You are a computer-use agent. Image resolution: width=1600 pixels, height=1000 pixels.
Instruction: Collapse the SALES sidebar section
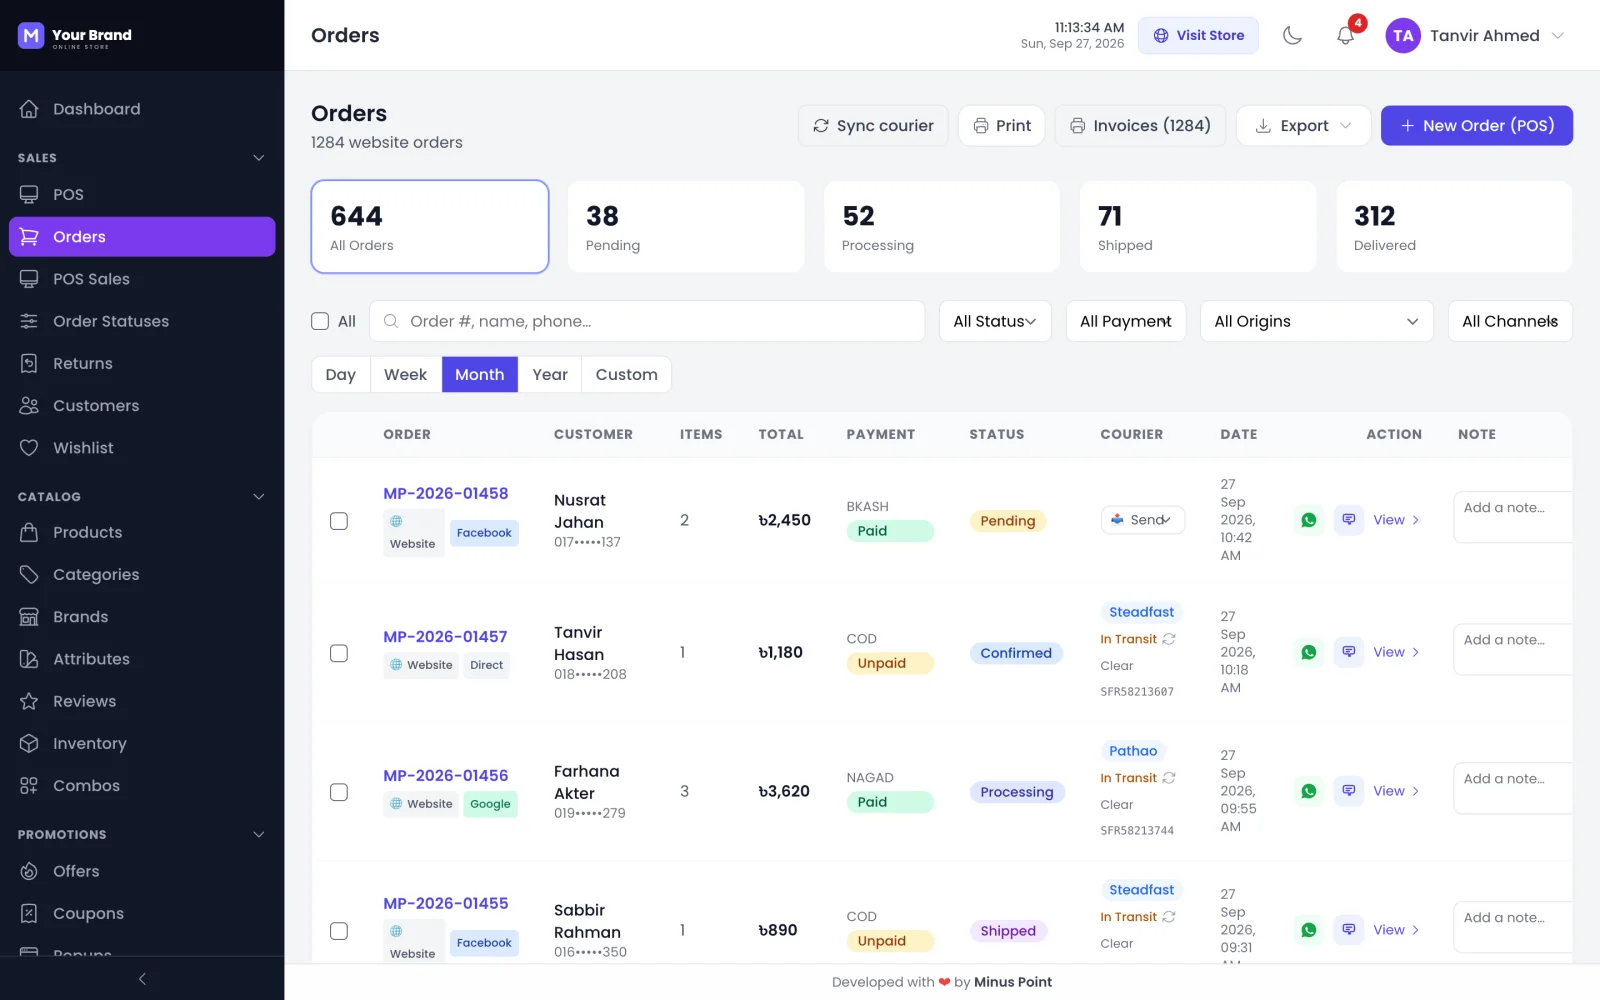point(259,158)
